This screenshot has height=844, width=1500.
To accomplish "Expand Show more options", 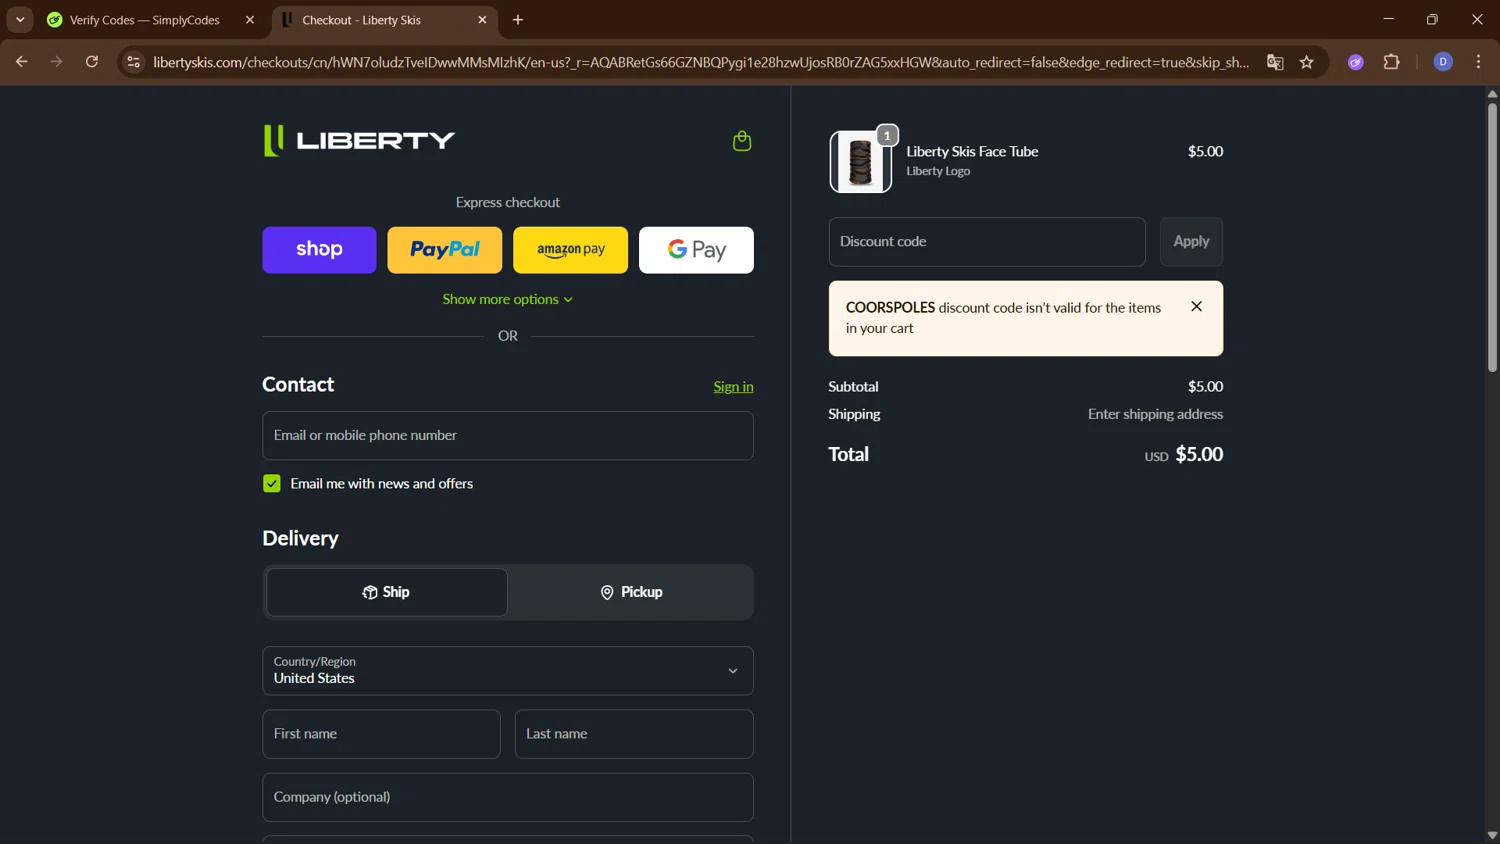I will (x=508, y=299).
